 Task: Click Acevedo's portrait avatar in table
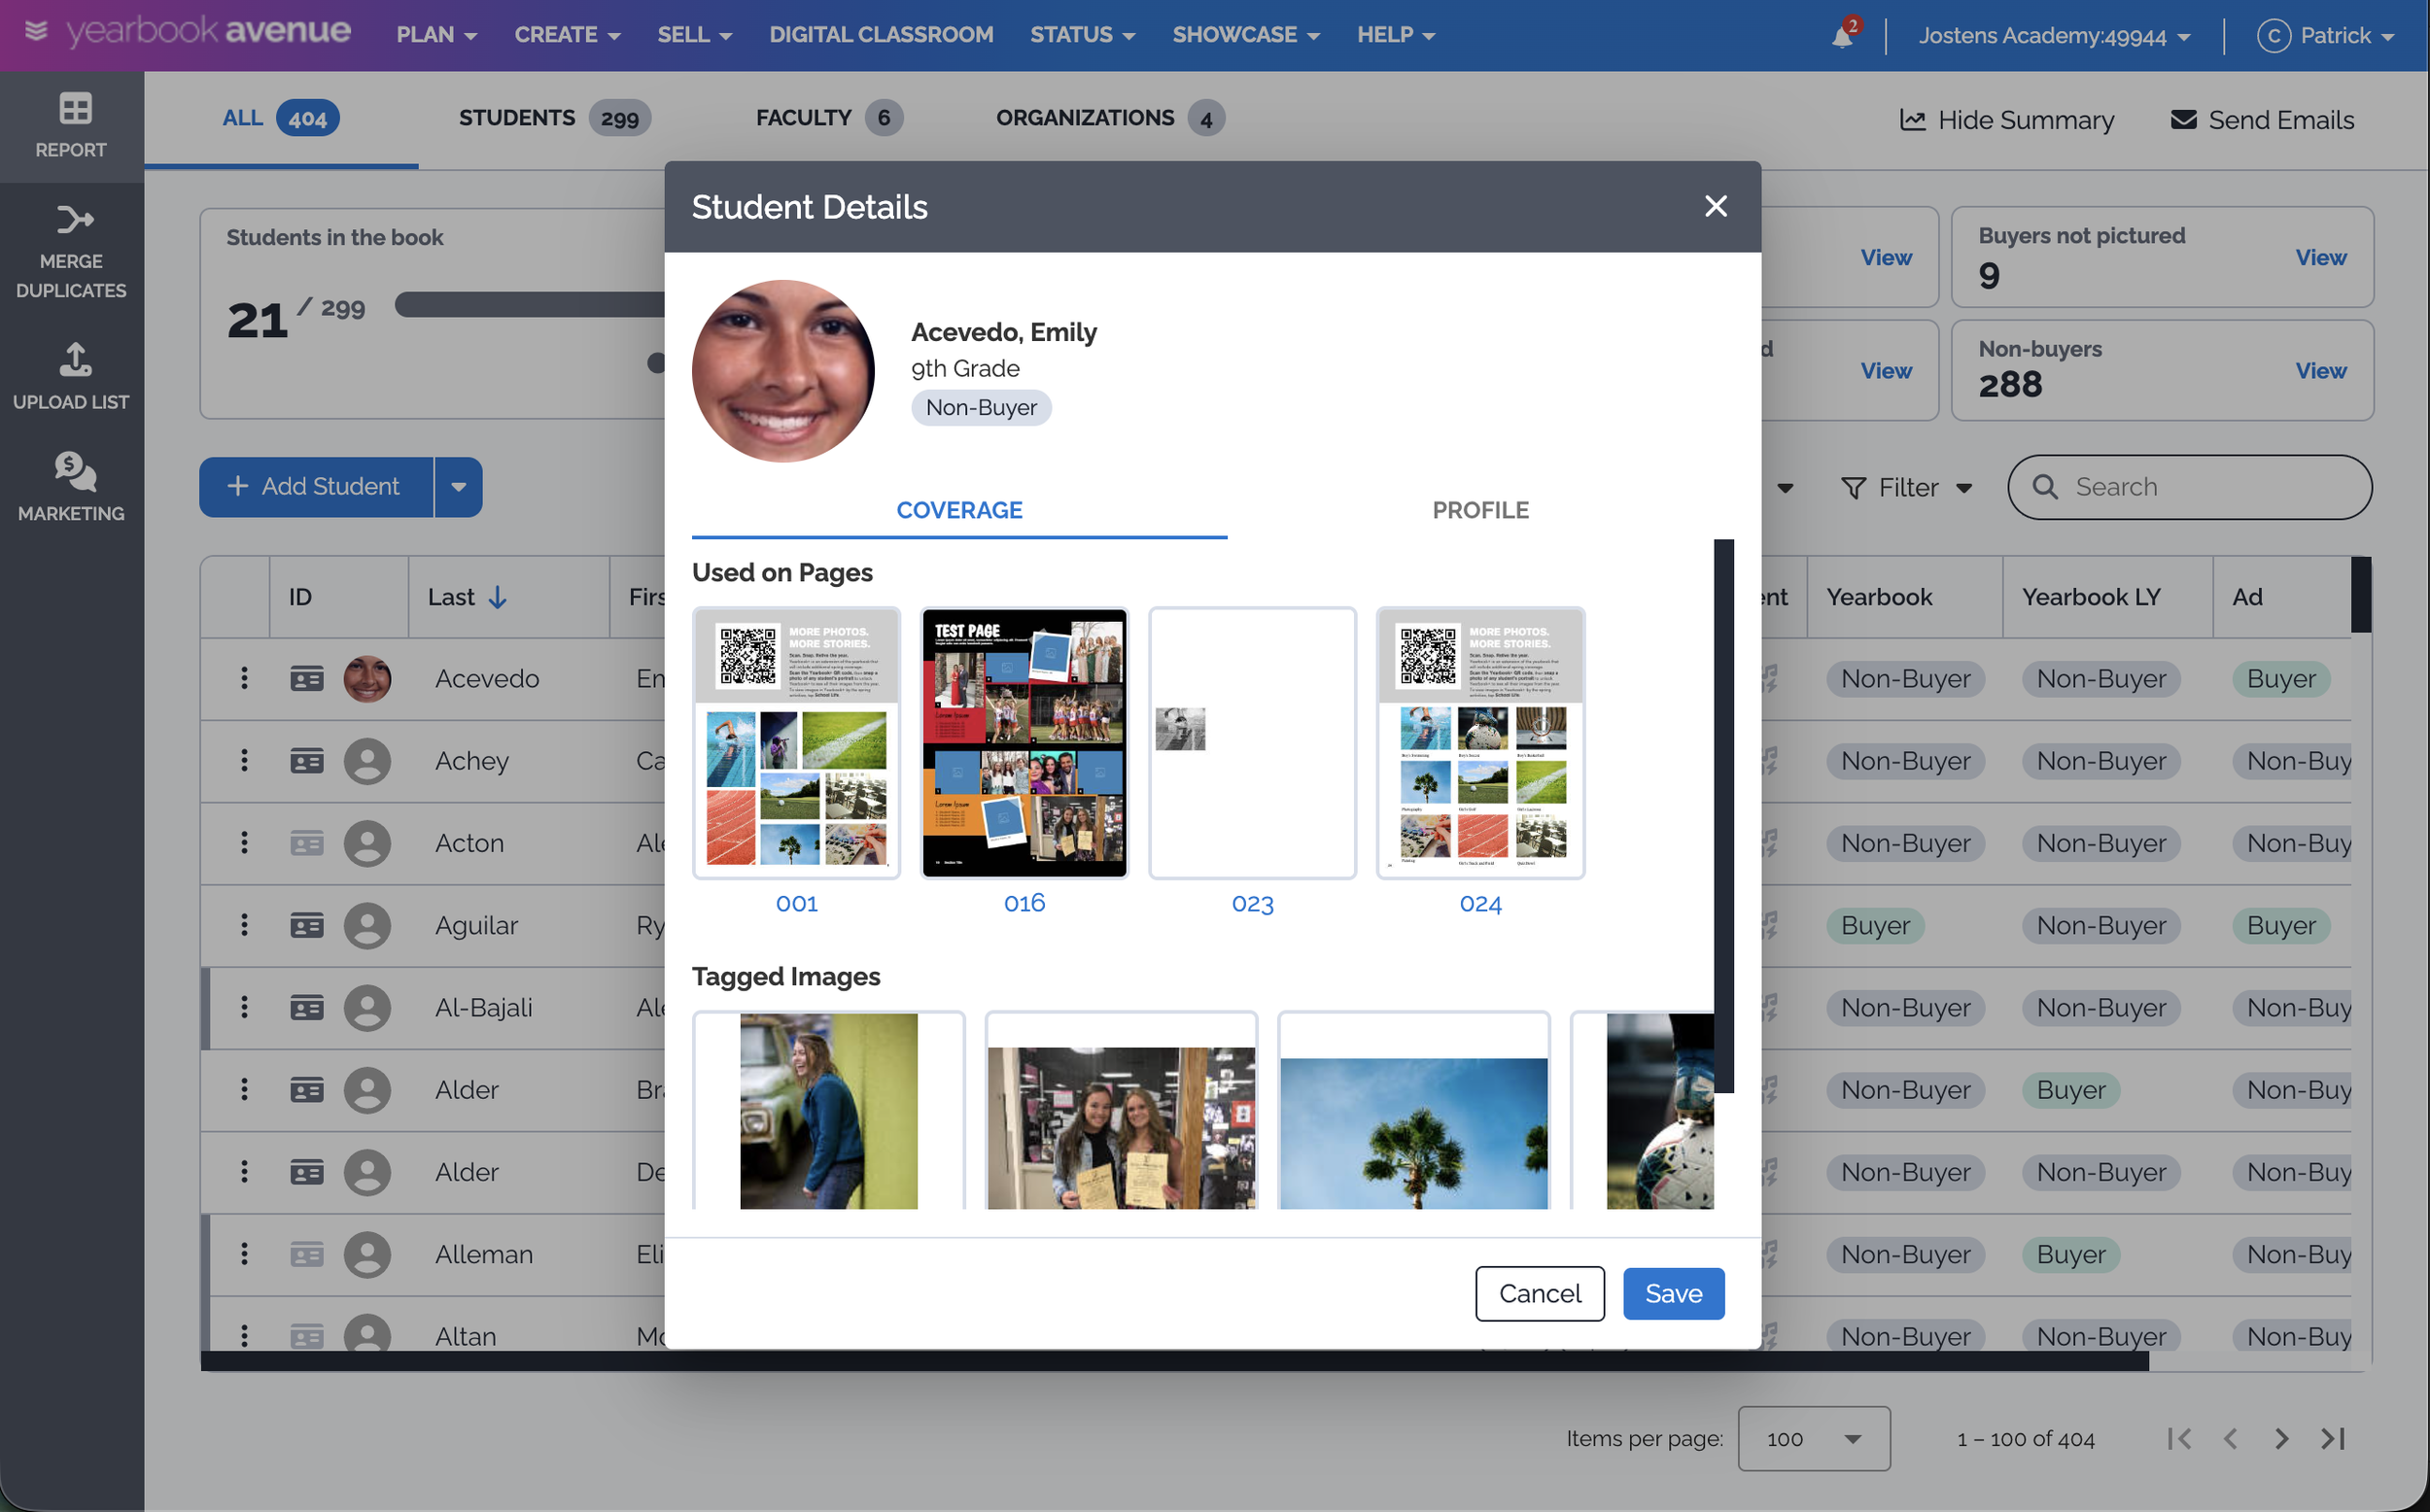click(x=367, y=679)
